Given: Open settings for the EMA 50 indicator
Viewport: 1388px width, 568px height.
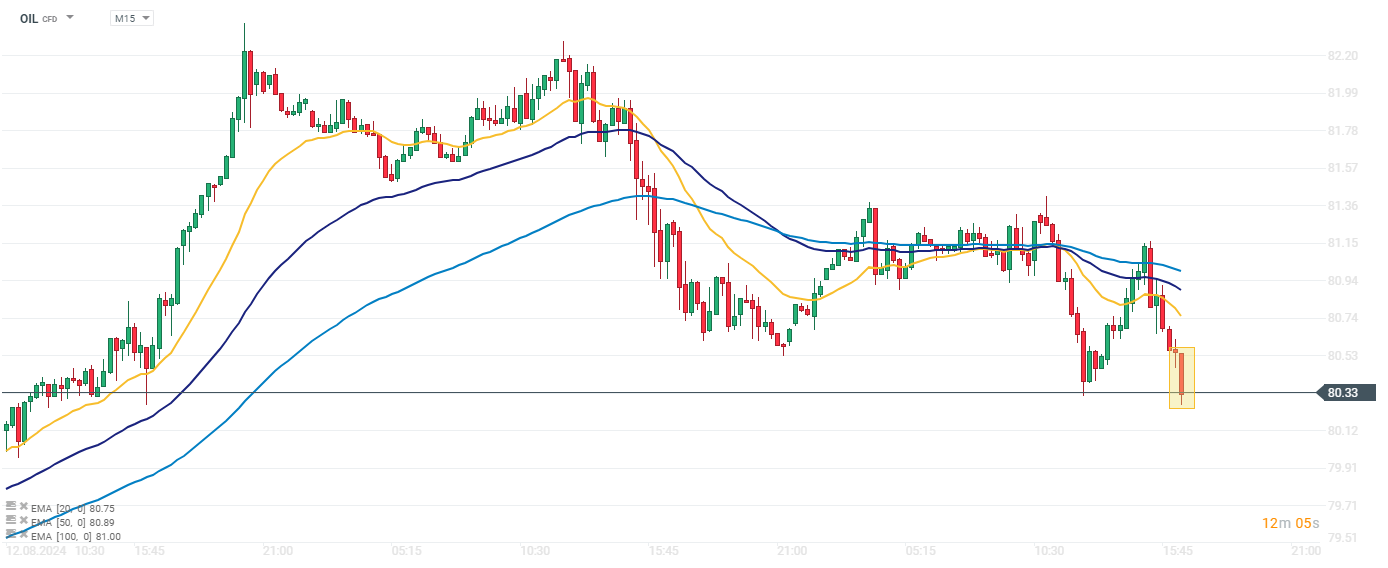Looking at the screenshot, I should 11,522.
